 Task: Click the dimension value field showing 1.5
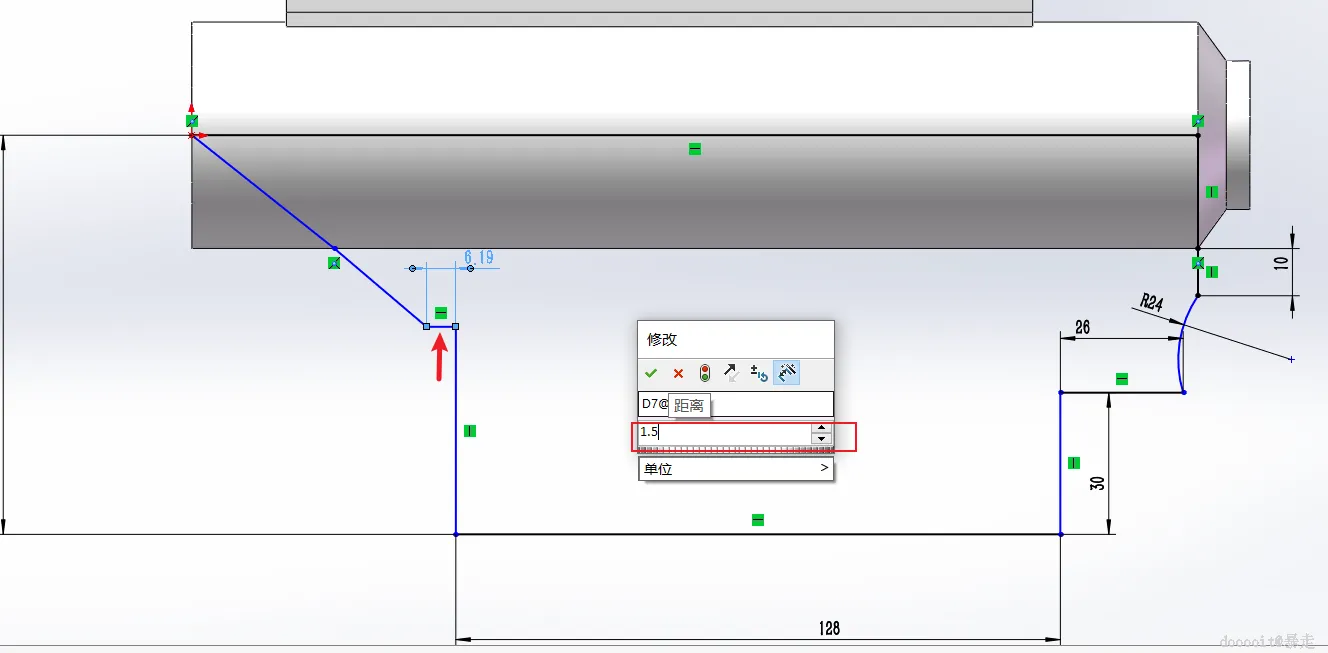725,432
